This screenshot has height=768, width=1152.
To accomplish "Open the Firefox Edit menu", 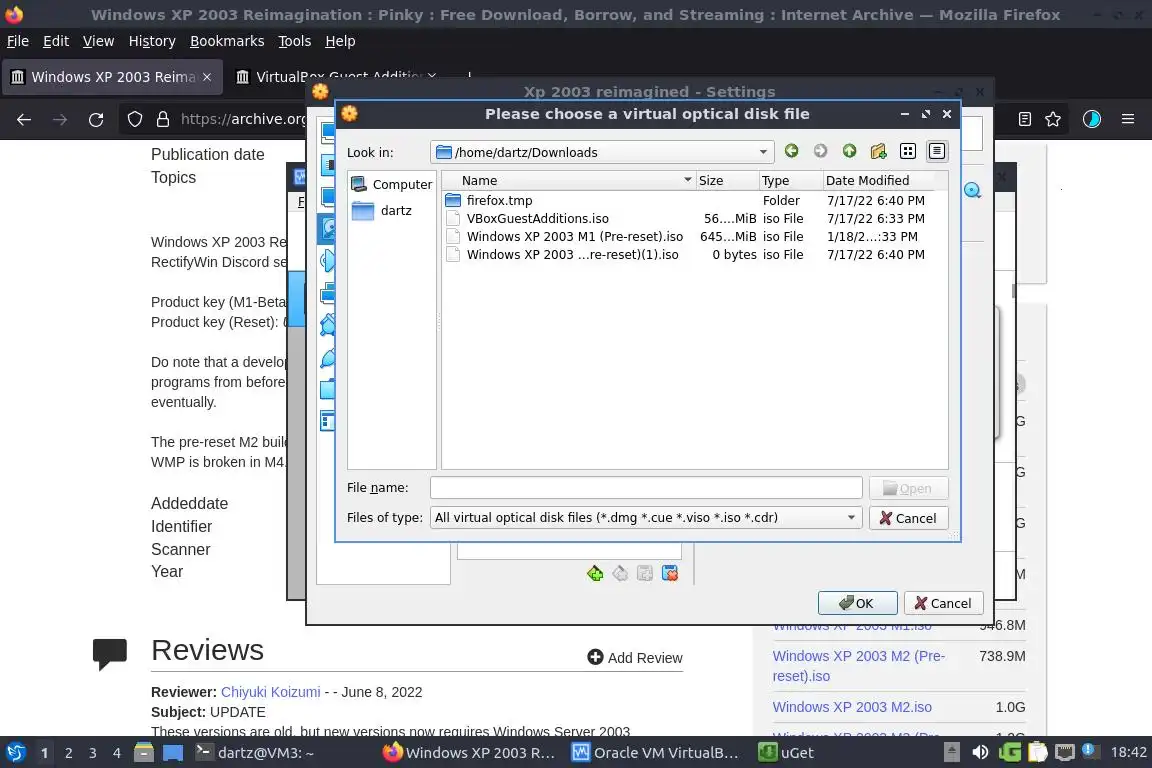I will [x=56, y=41].
